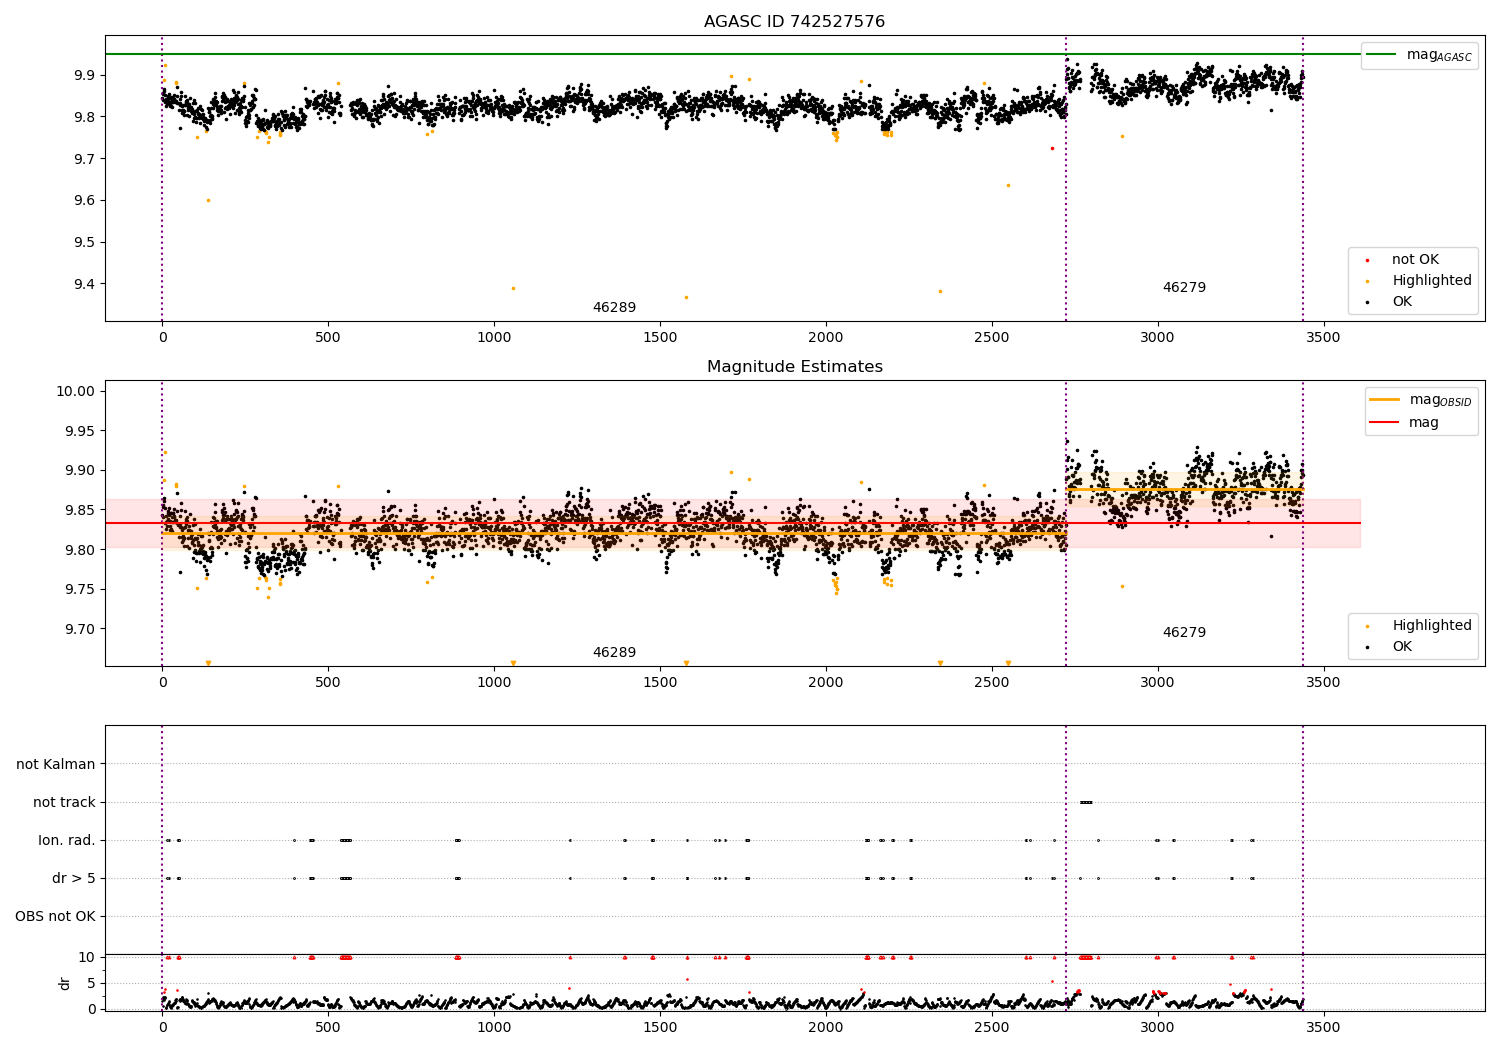
Task: Click the '9.95' y-tick in middle plot
Action: click(81, 432)
